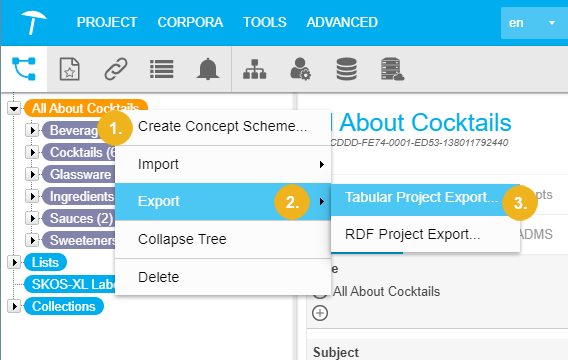Viewport: 568px width, 360px height.
Task: Expand the Beverages tree node
Action: click(32, 130)
